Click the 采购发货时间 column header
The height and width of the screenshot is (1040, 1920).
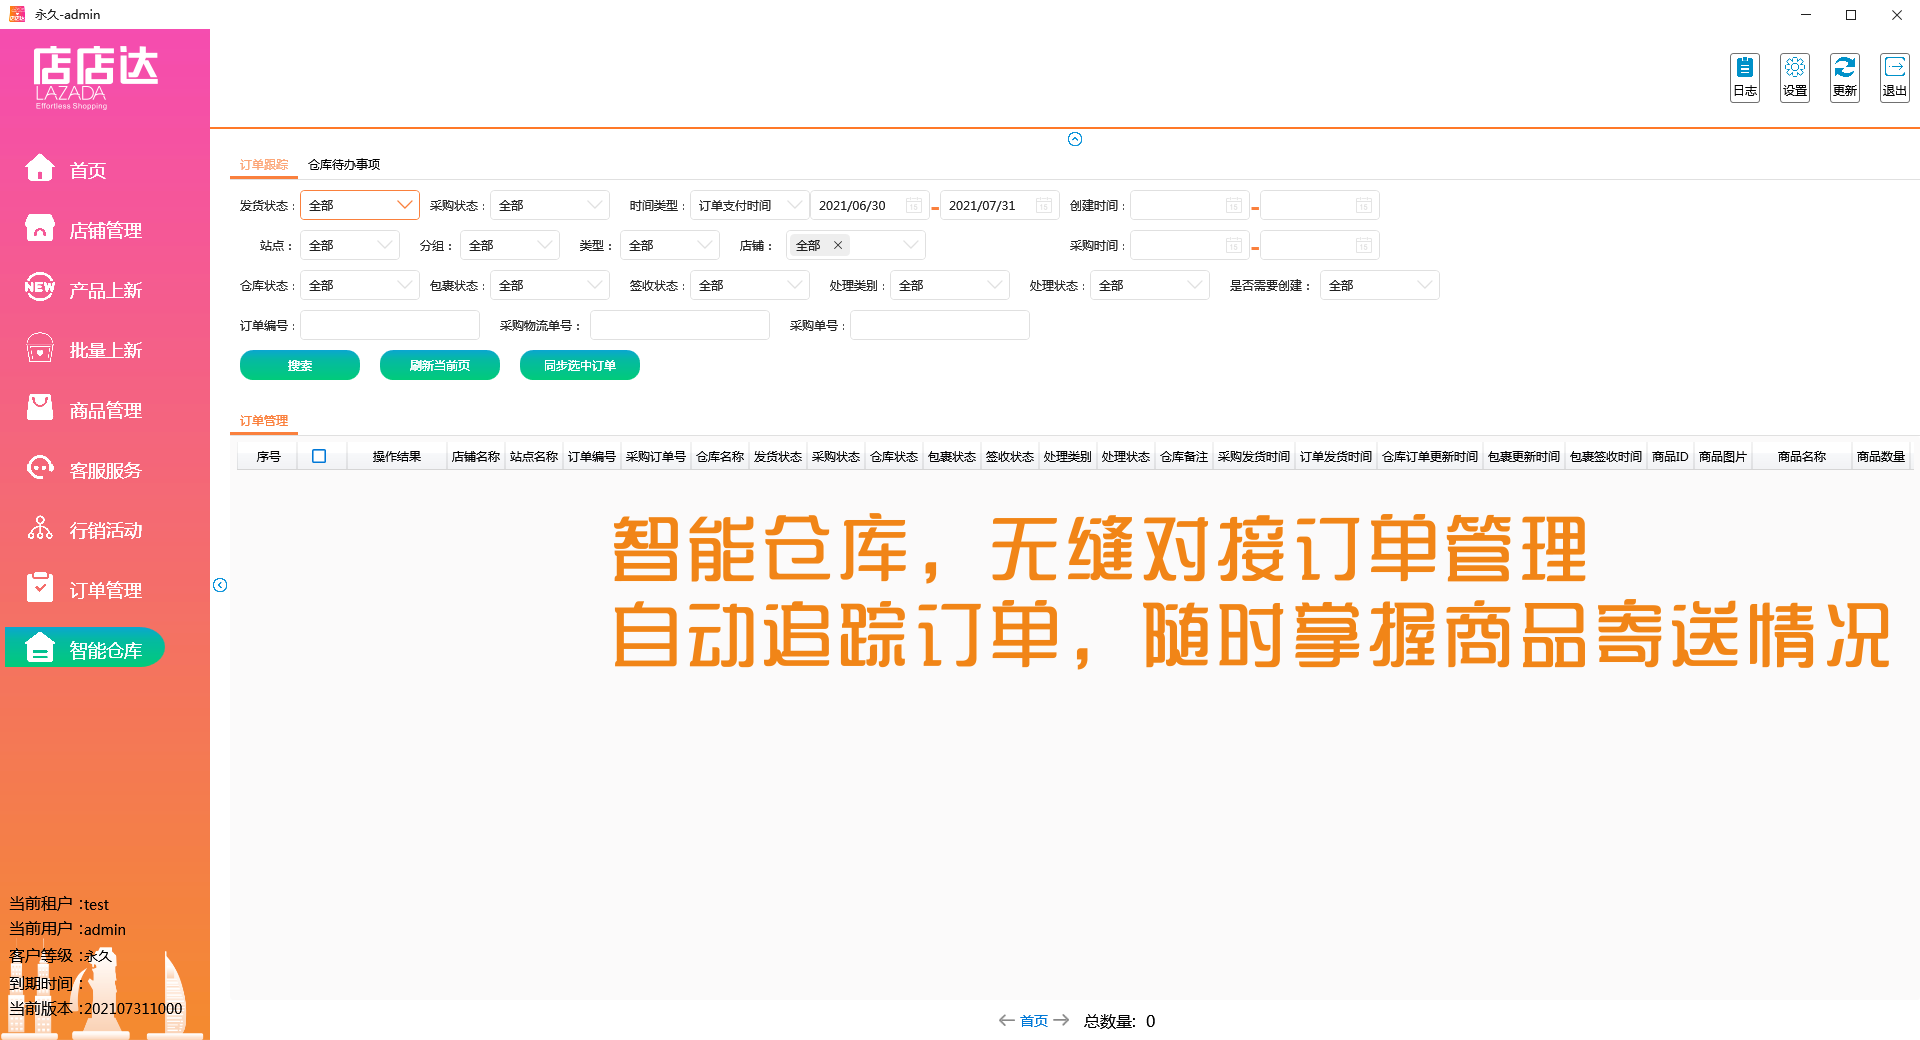tap(1254, 456)
